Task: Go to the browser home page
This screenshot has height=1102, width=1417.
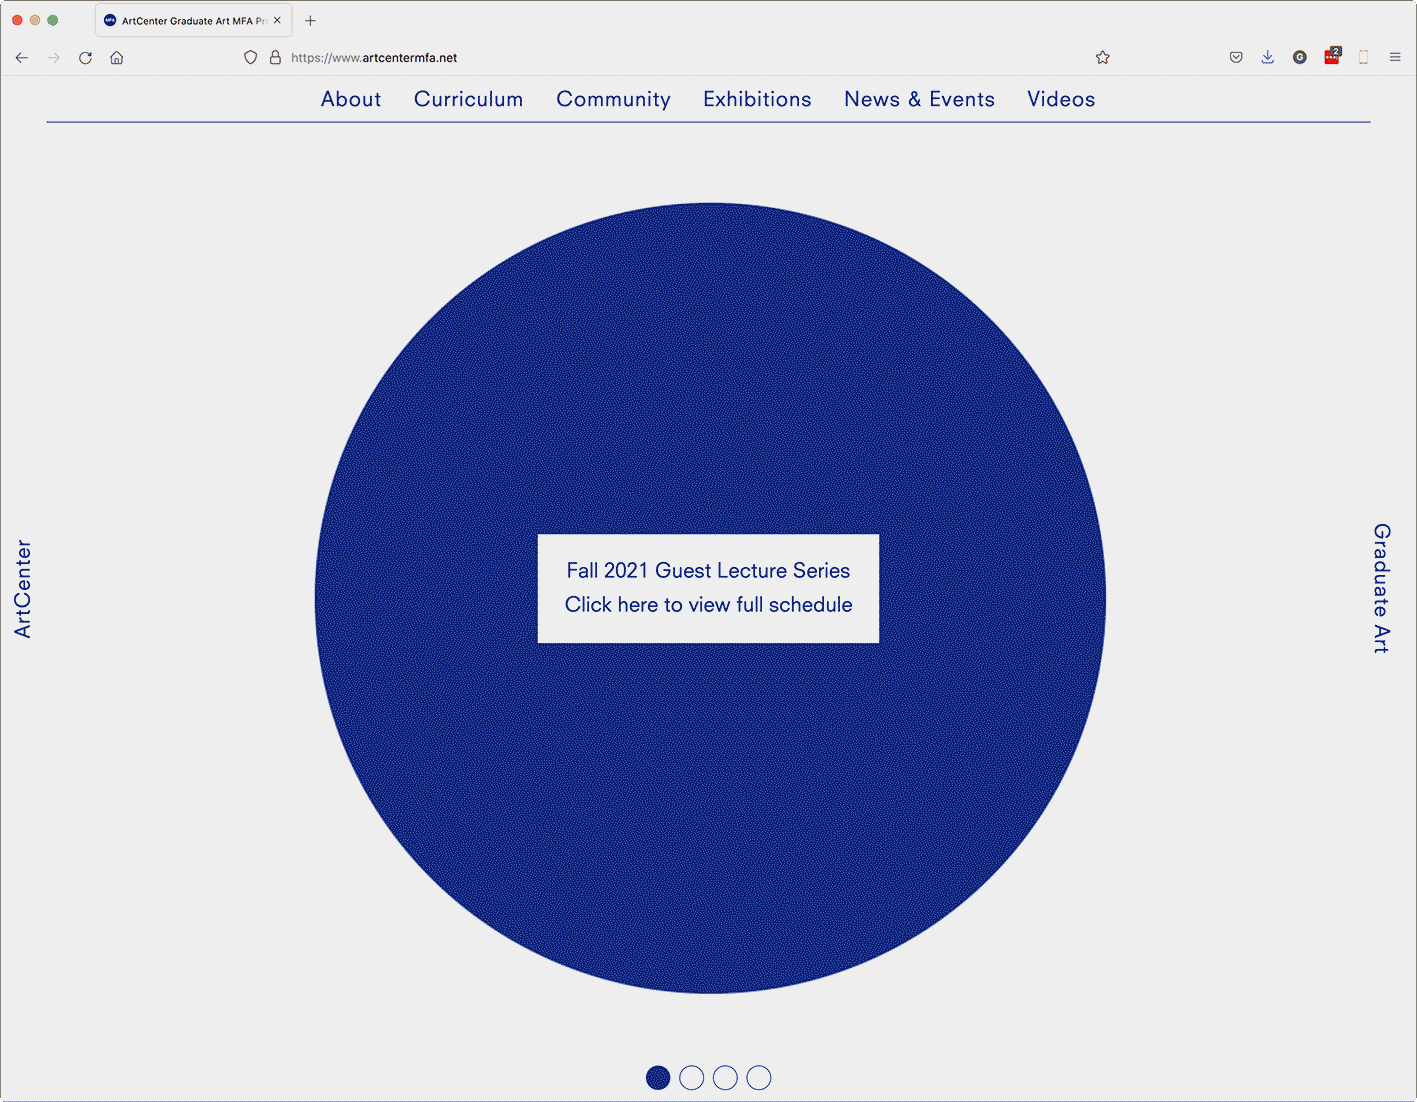Action: (117, 58)
